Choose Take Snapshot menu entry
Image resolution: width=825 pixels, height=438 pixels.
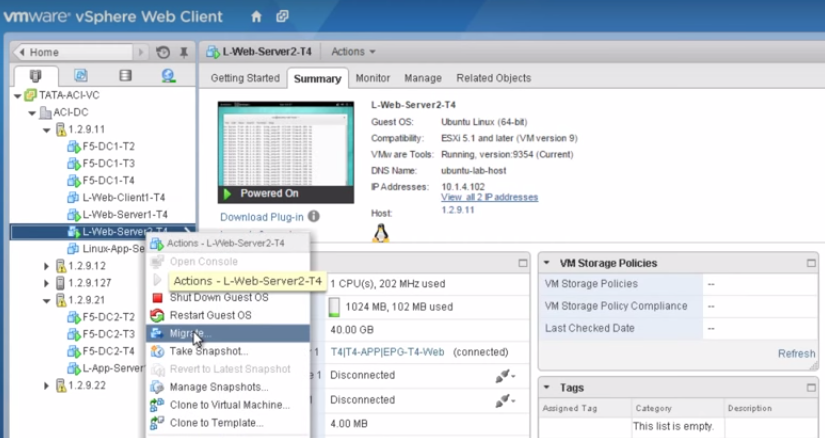pyautogui.click(x=228, y=351)
